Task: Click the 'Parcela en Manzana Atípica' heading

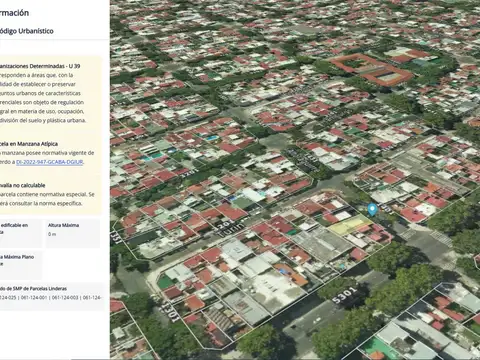Action: click(x=29, y=144)
